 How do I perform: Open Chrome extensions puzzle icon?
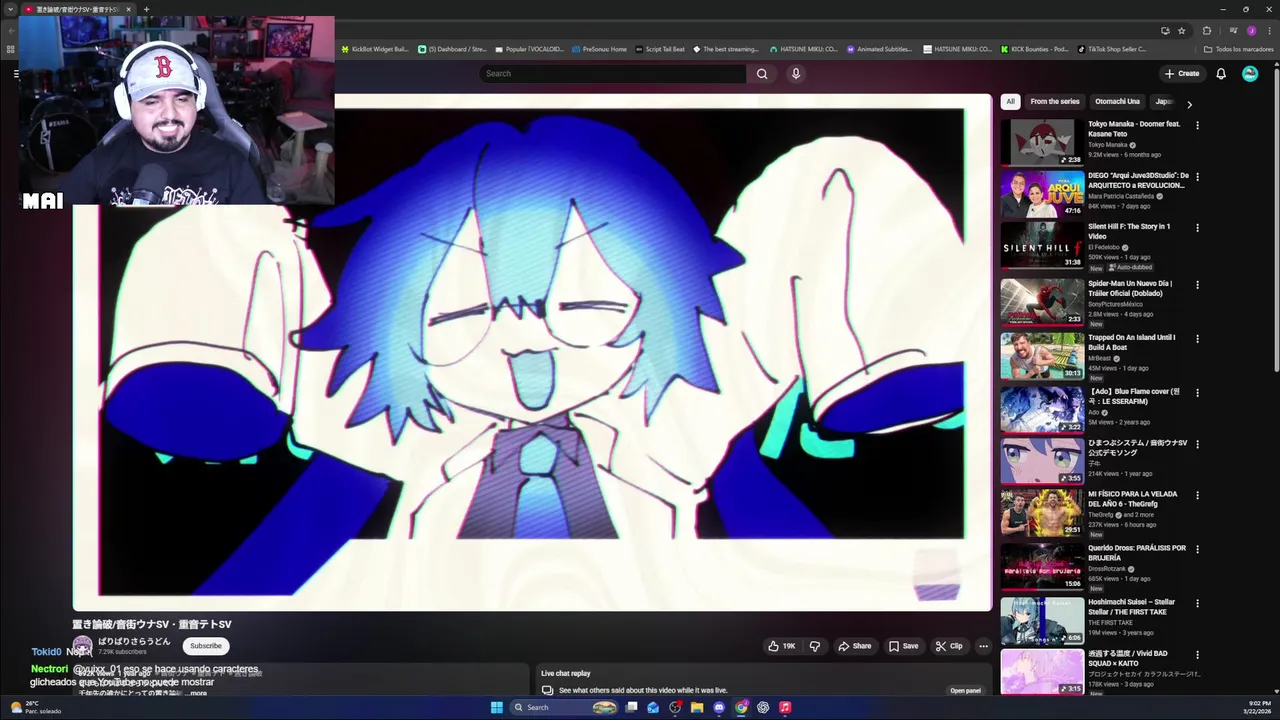1207,31
